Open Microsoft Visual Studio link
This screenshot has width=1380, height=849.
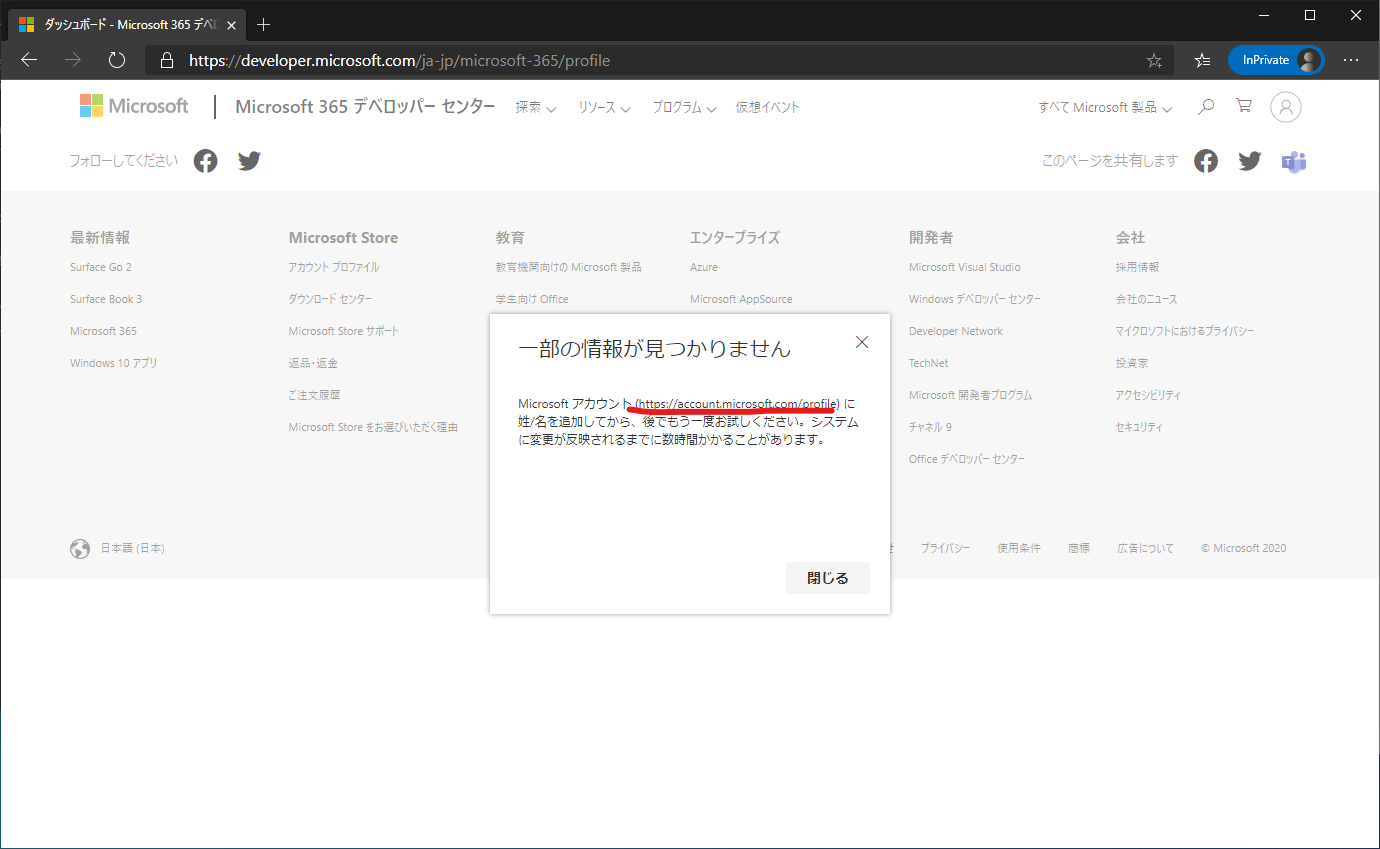pos(965,267)
